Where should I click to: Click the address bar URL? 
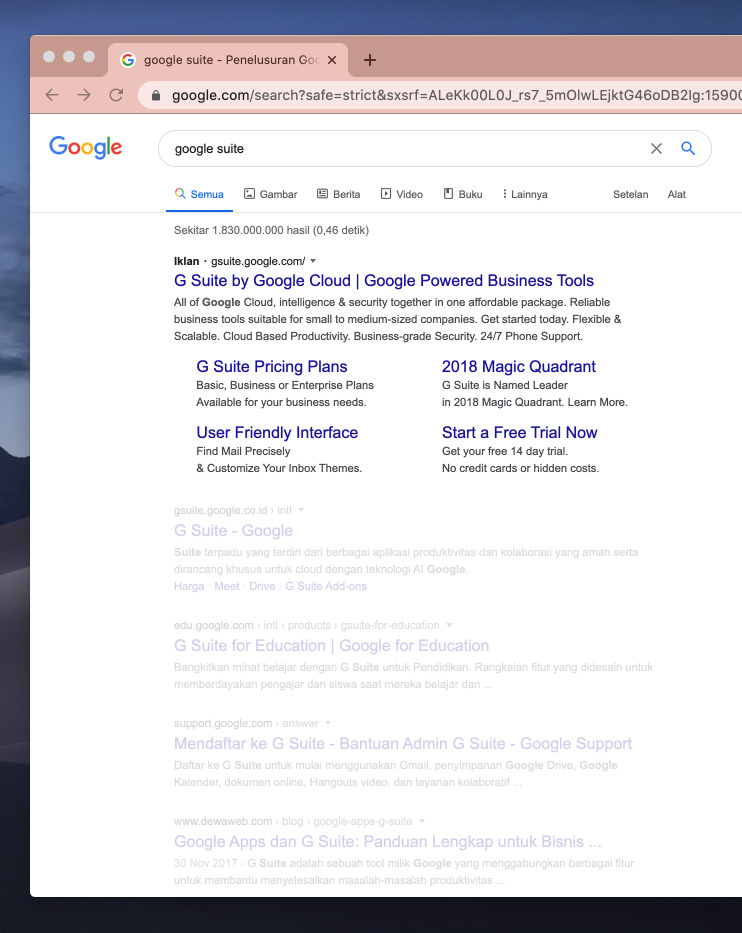click(x=456, y=95)
